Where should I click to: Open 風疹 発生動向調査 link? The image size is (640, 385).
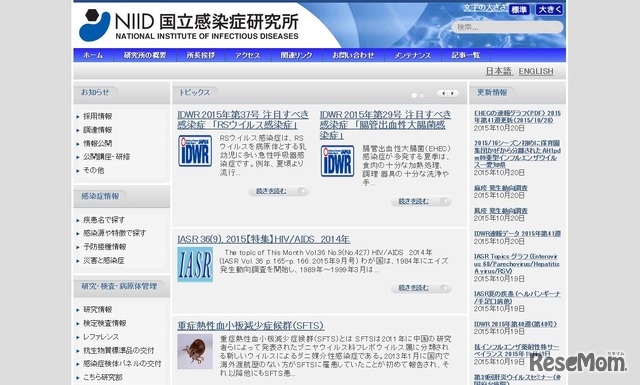point(500,211)
